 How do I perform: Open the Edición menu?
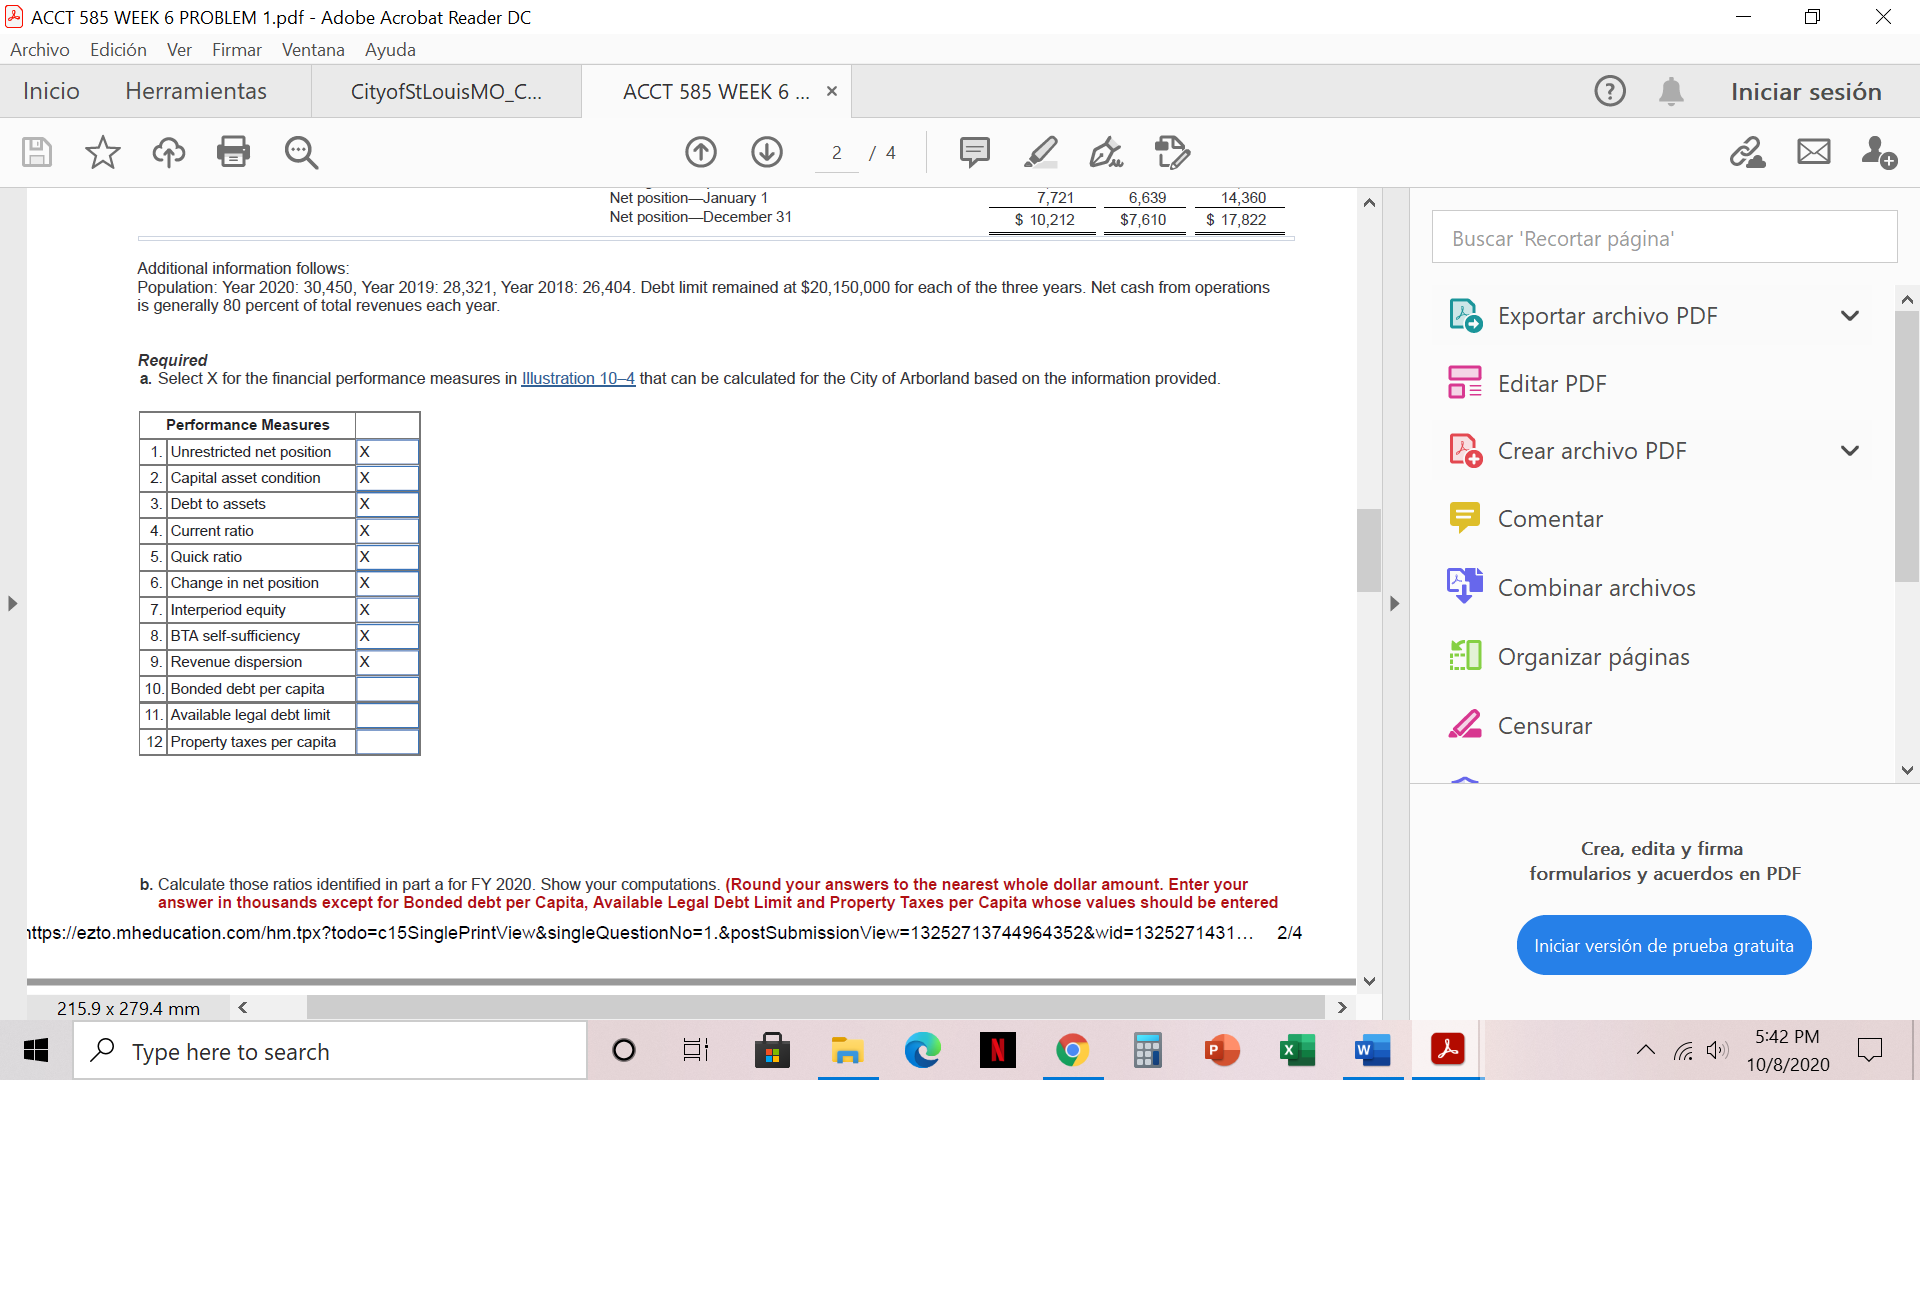tap(117, 49)
